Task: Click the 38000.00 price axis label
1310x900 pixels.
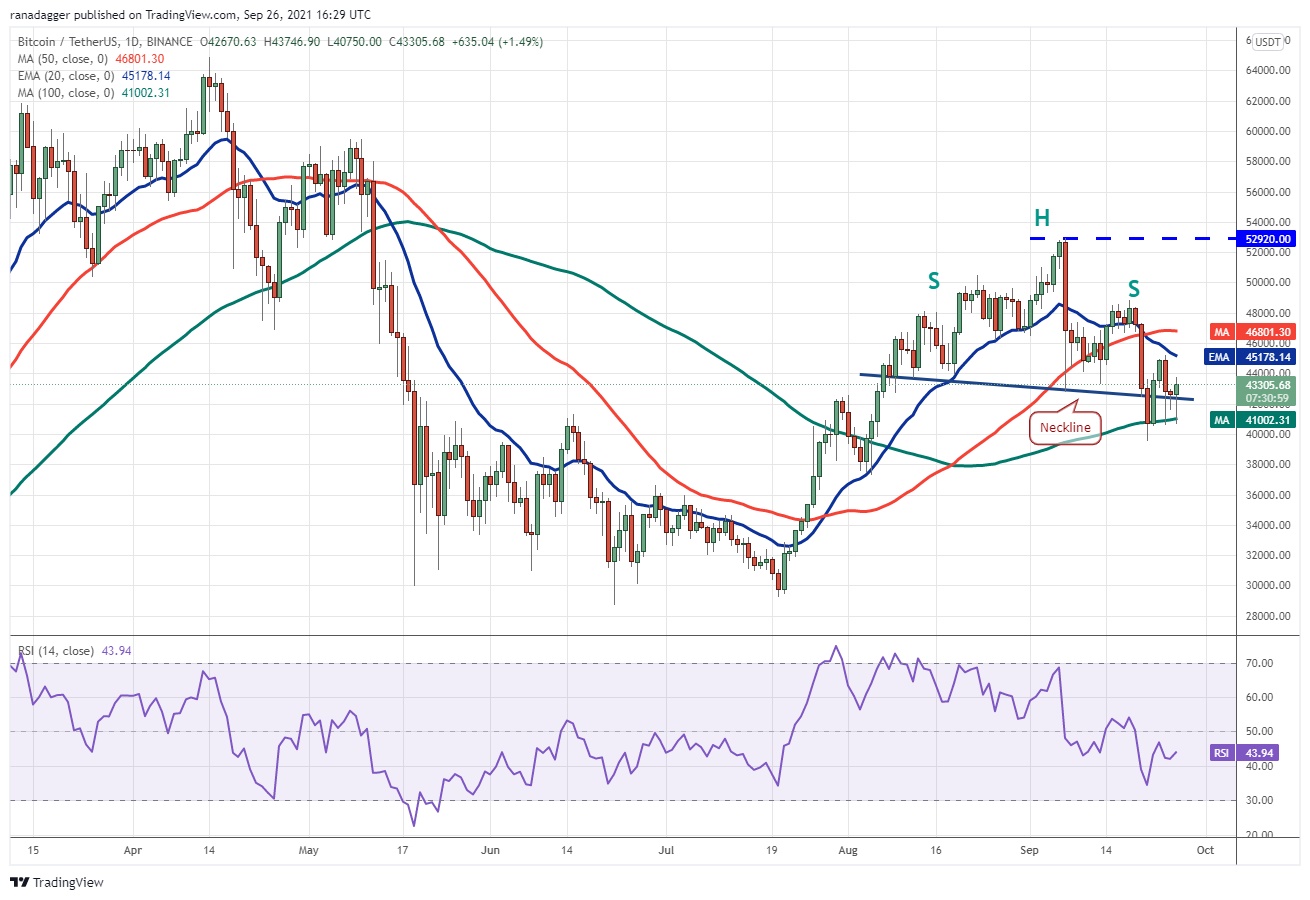Action: 1266,465
